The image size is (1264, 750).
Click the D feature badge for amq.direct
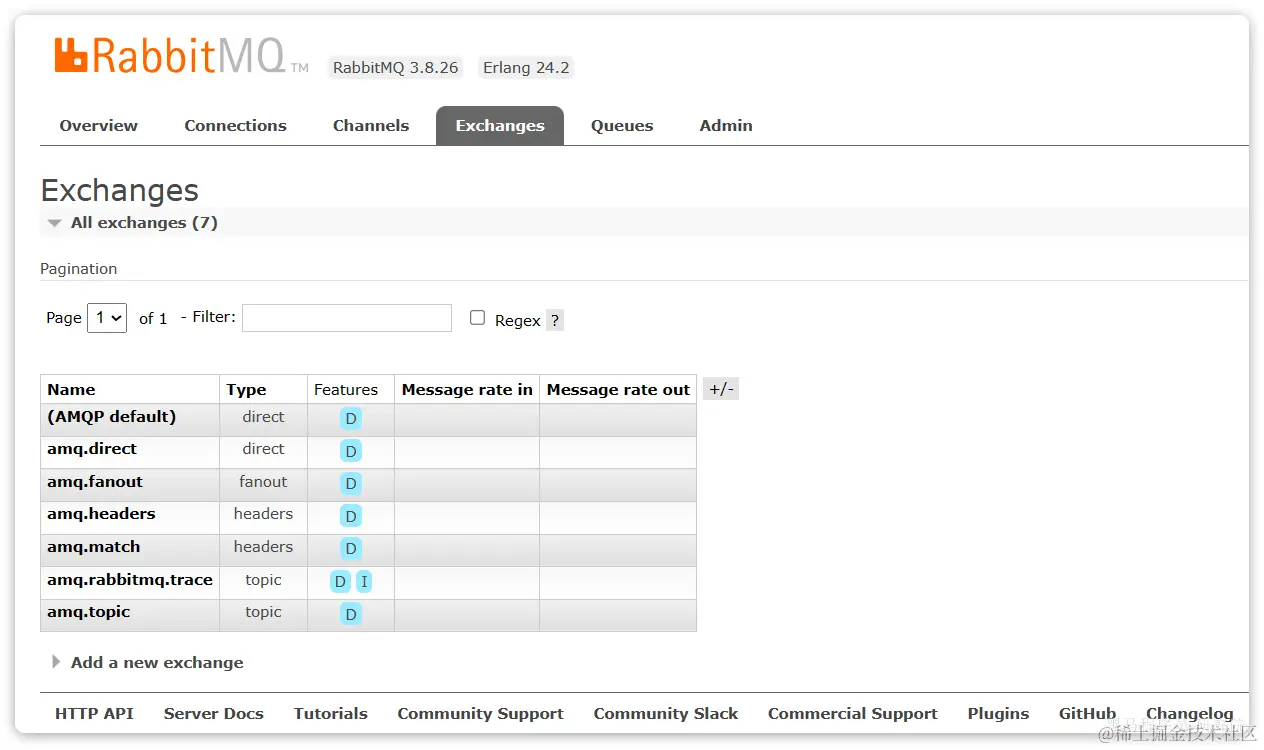[x=351, y=451]
